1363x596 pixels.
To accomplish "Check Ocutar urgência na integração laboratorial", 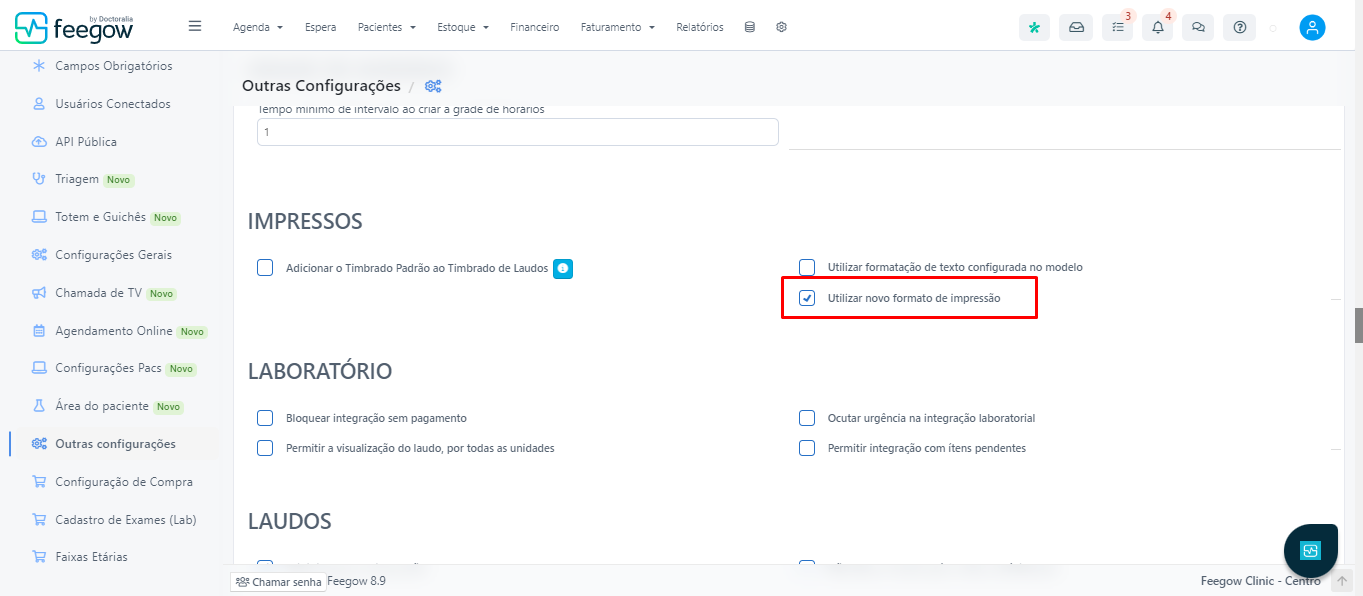I will [x=807, y=418].
